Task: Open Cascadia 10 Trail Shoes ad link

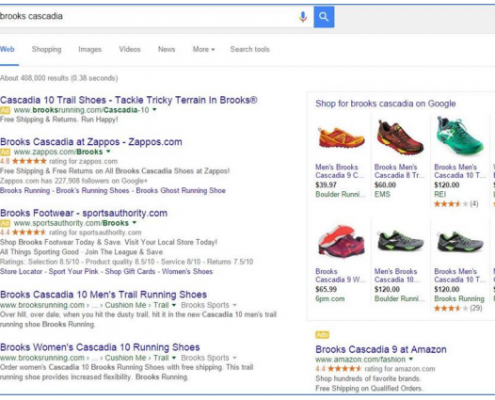Action: (129, 100)
